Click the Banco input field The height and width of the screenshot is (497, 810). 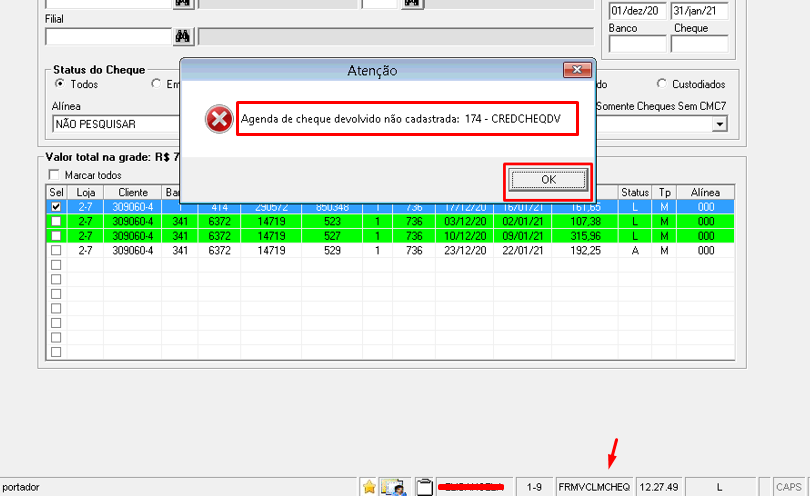pos(637,44)
